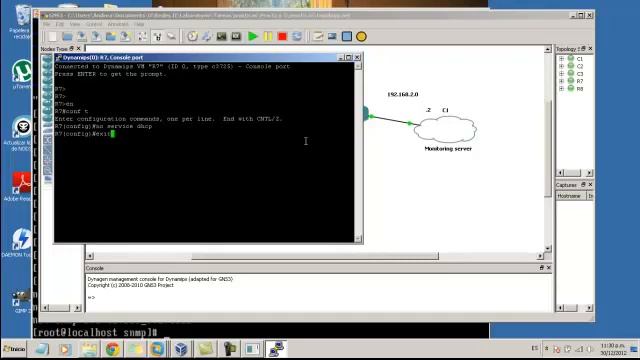Open the Control menu in GNS3
This screenshot has width=640, height=360.
pyautogui.click(x=94, y=24)
